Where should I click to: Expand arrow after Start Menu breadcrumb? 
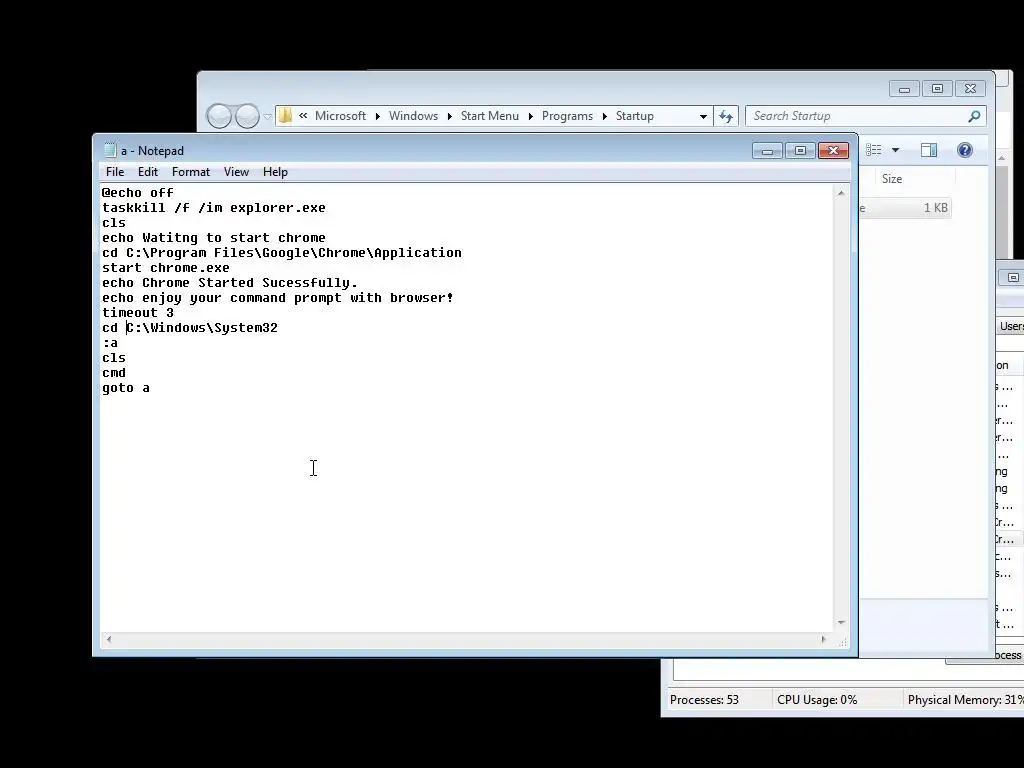click(530, 116)
